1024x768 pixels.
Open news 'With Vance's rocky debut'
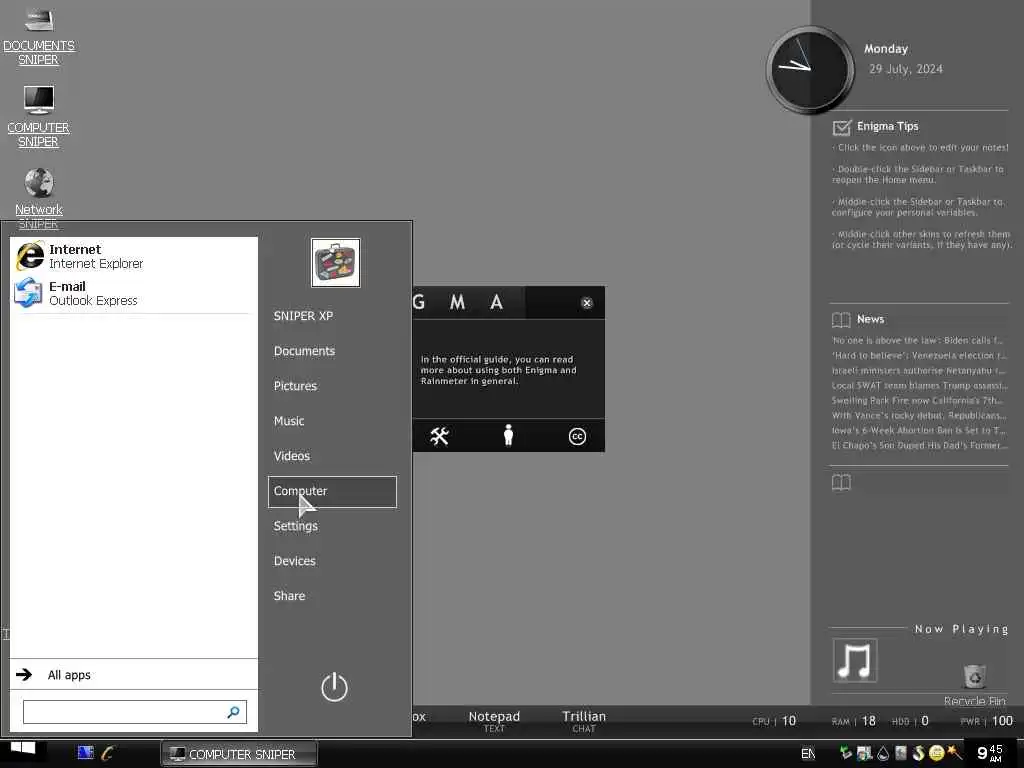(918, 415)
